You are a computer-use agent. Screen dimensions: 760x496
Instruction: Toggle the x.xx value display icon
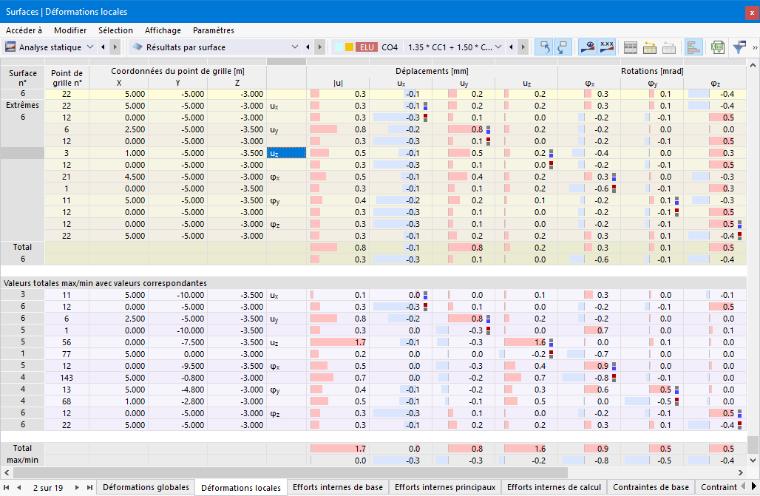[x=606, y=47]
